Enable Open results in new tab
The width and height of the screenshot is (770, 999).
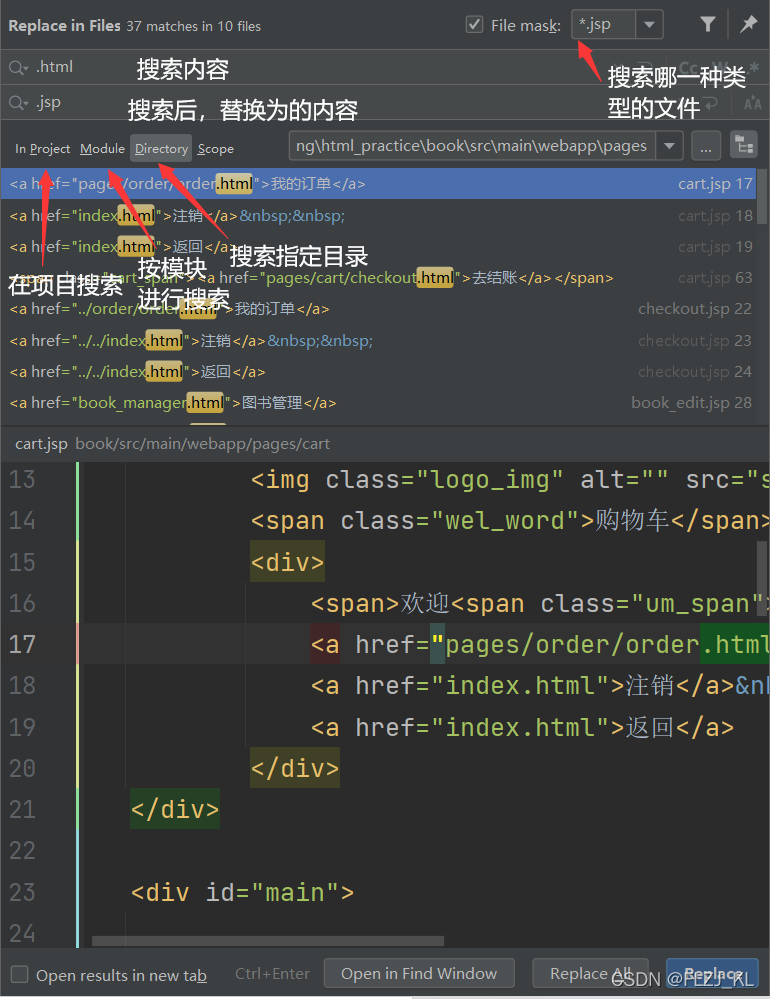20,975
